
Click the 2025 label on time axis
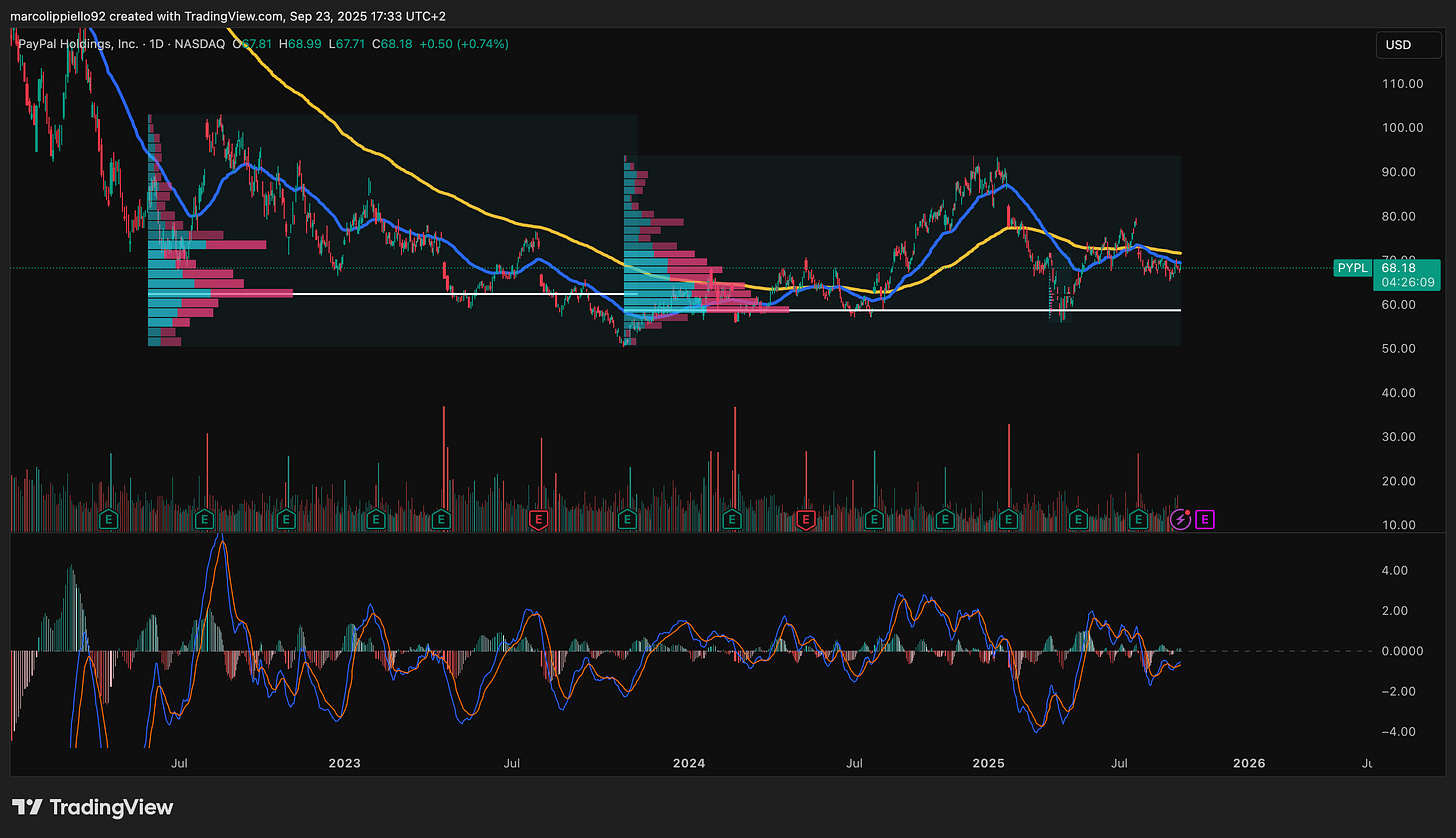coord(989,763)
